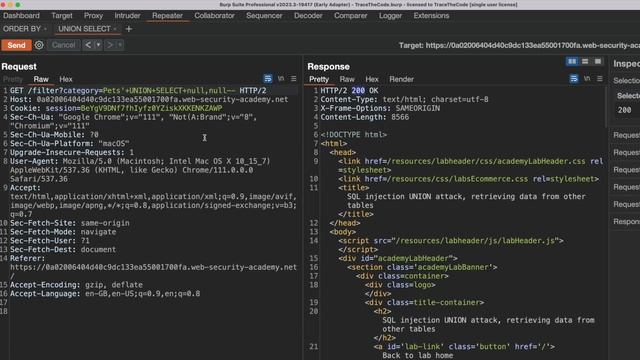Click the Cookie session value in request
The height and width of the screenshot is (360, 640).
(x=151, y=109)
